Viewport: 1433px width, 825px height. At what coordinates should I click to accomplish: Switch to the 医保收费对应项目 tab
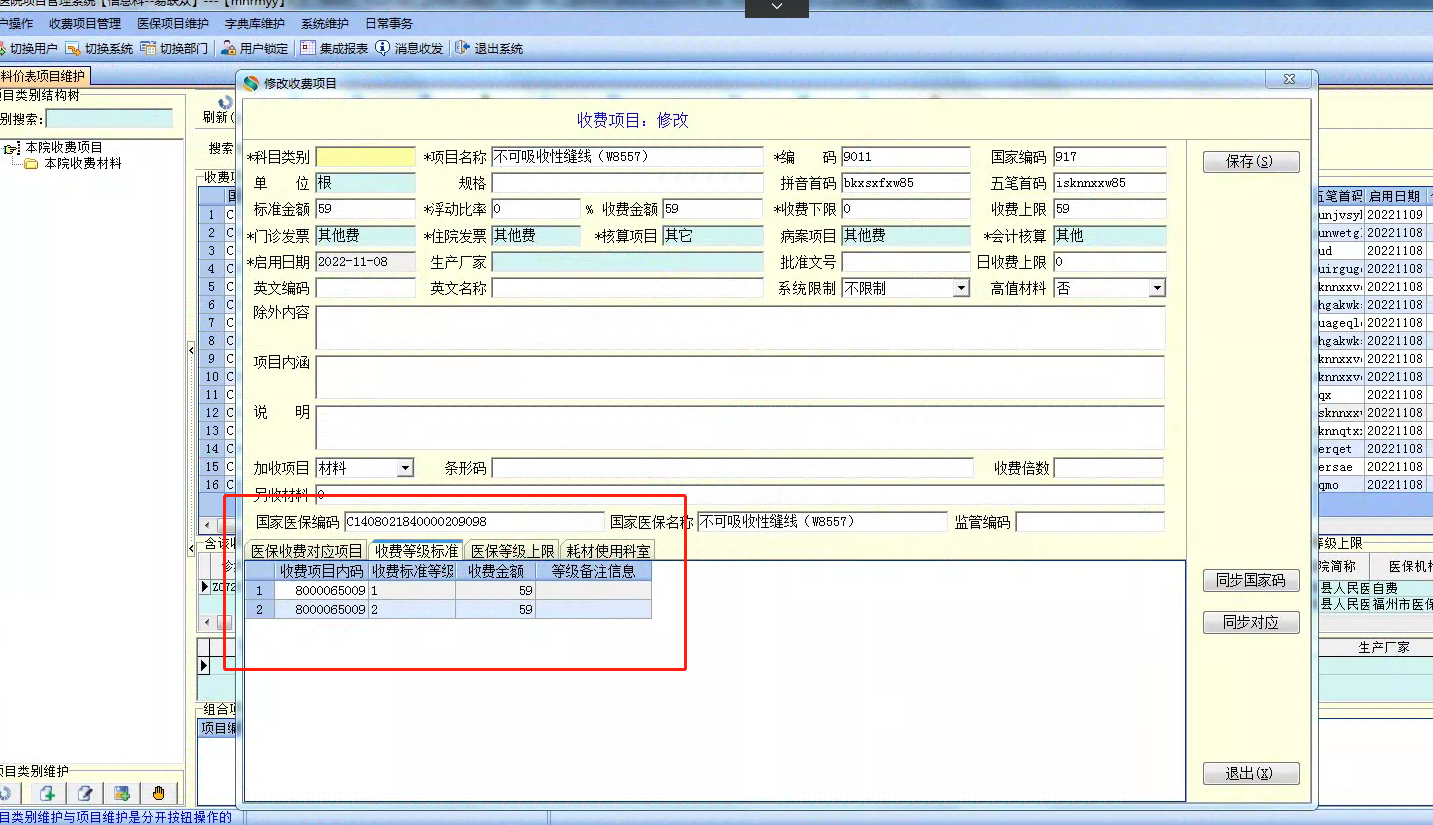[306, 551]
